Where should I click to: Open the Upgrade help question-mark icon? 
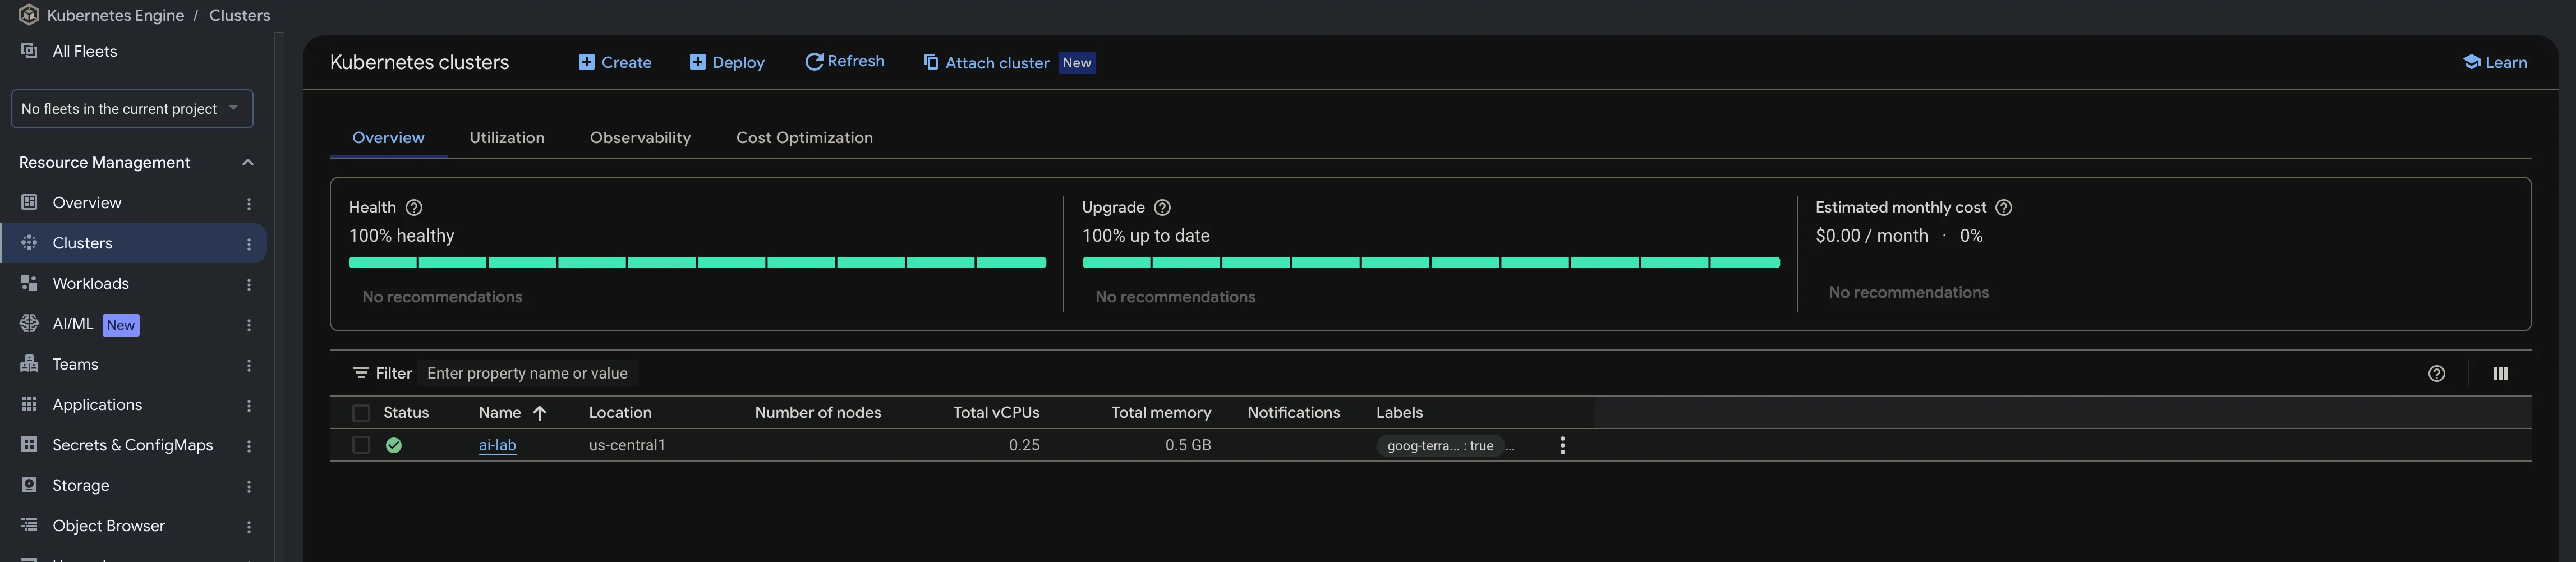(x=1162, y=207)
